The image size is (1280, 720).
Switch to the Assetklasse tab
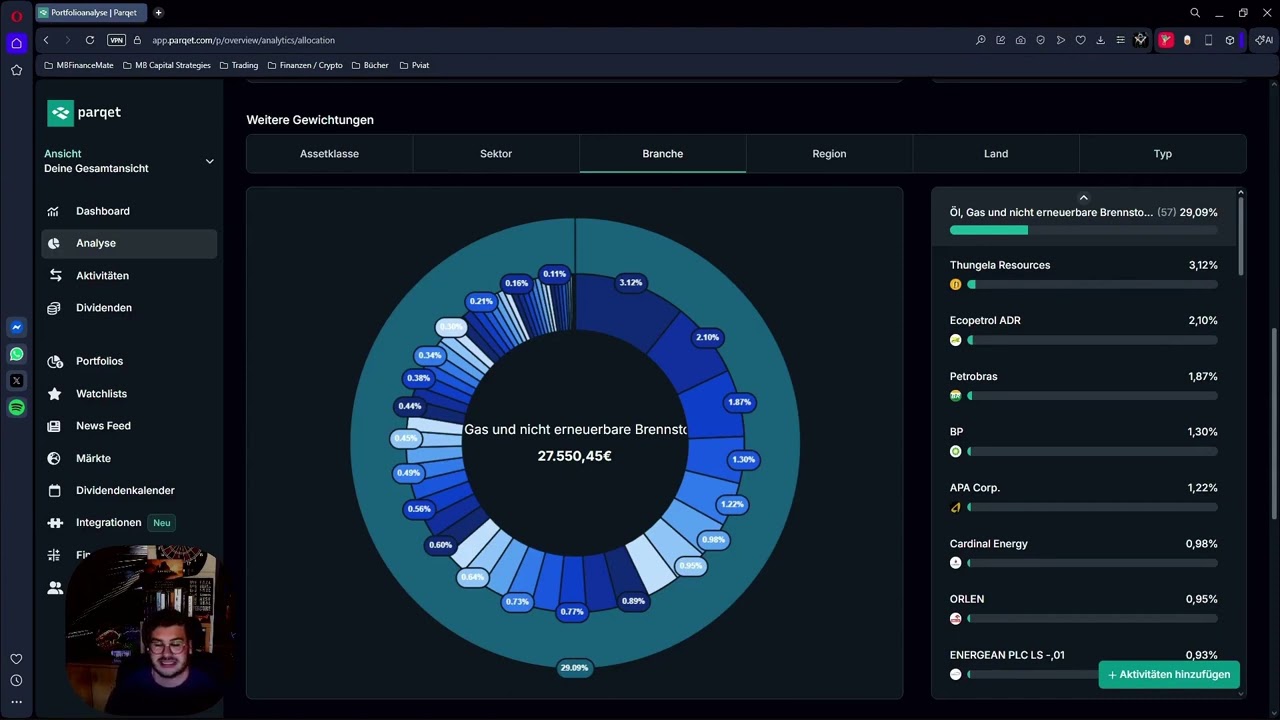click(329, 154)
